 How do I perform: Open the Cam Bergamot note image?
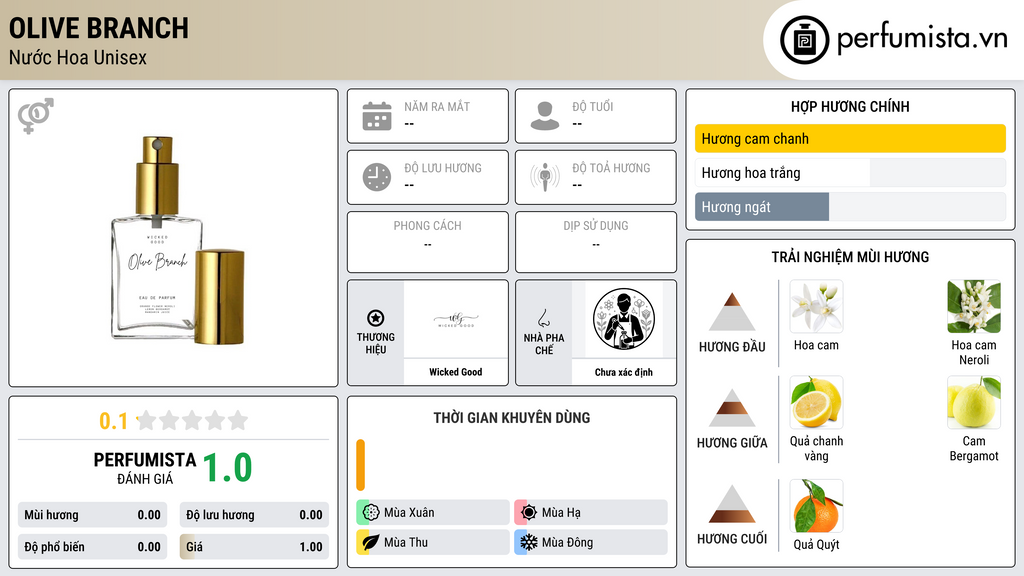(x=974, y=402)
